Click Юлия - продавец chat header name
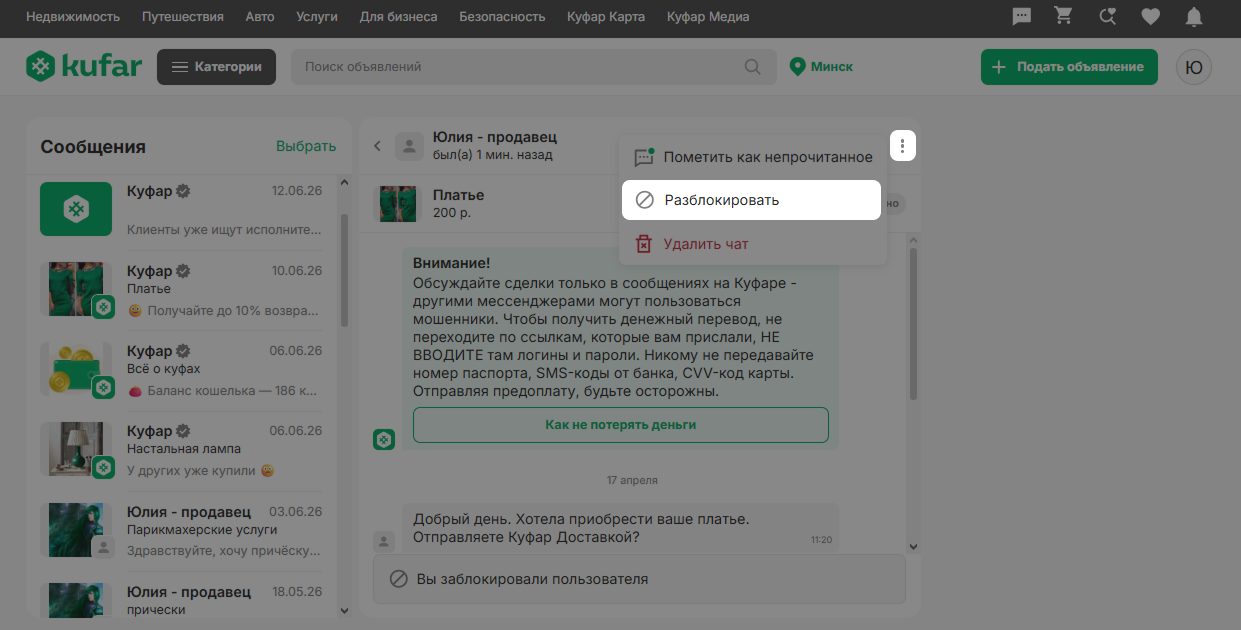This screenshot has width=1241, height=630. click(x=495, y=137)
